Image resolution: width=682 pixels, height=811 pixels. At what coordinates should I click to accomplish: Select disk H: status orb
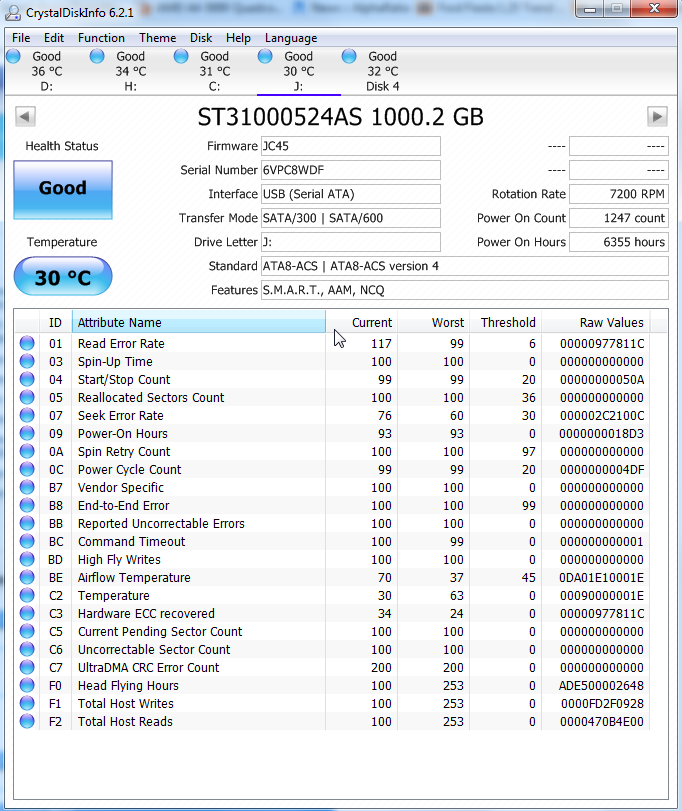97,56
